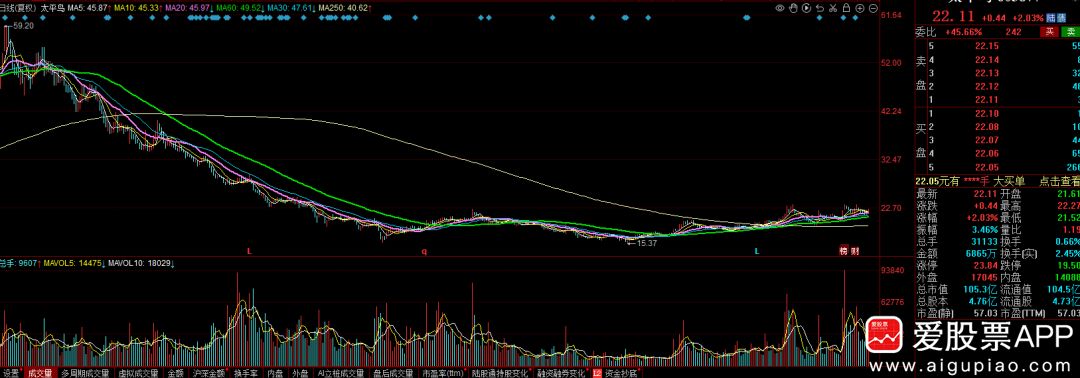Click the 委比 +45.66% value
The image size is (1080, 378).
point(963,32)
